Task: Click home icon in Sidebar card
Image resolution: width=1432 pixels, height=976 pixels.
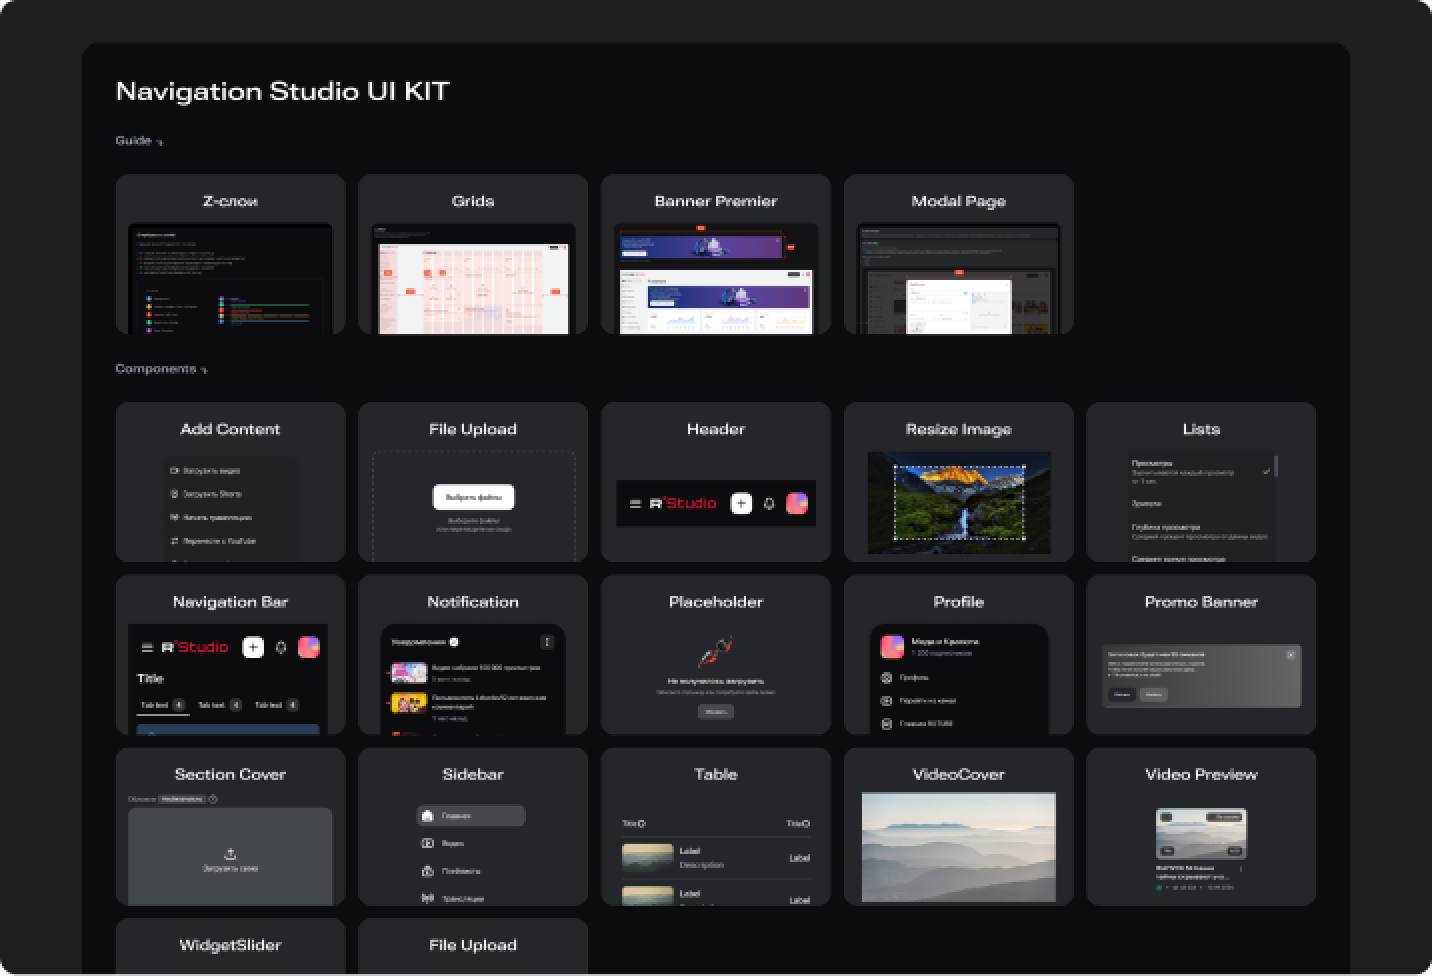Action: coord(427,816)
